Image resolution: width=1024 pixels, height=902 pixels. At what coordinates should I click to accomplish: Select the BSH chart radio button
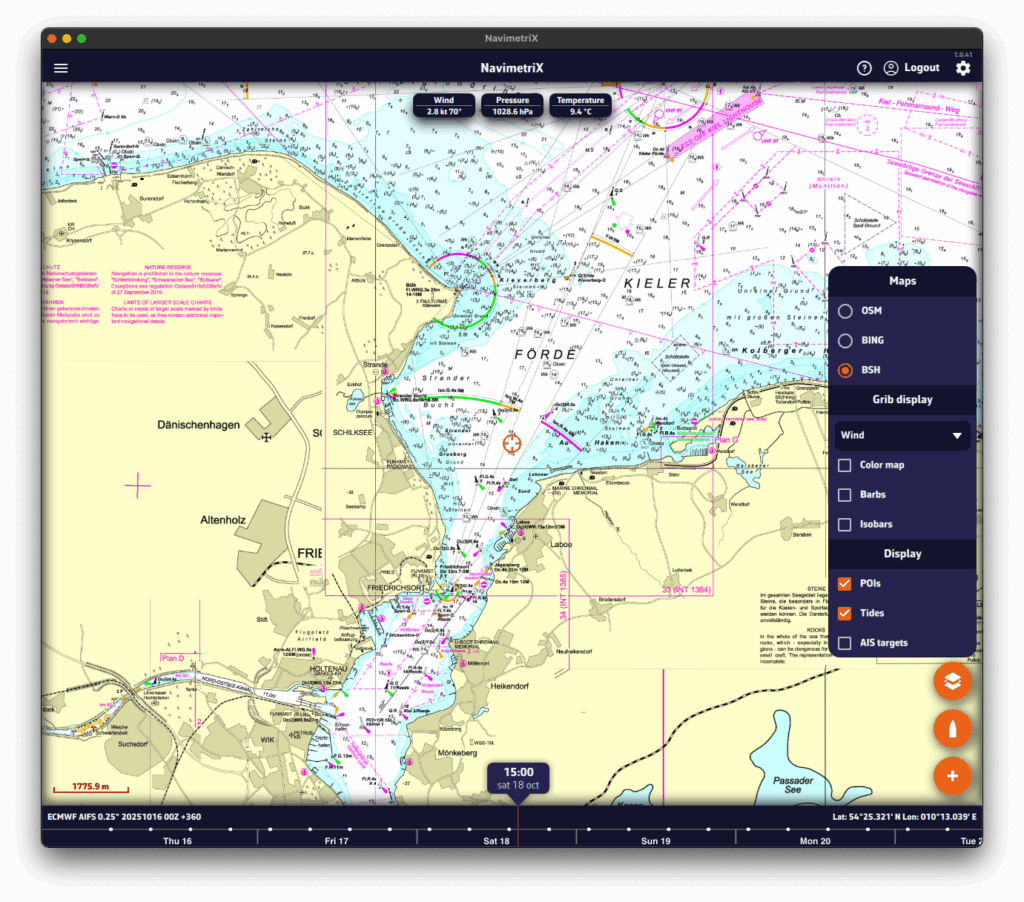tap(845, 370)
